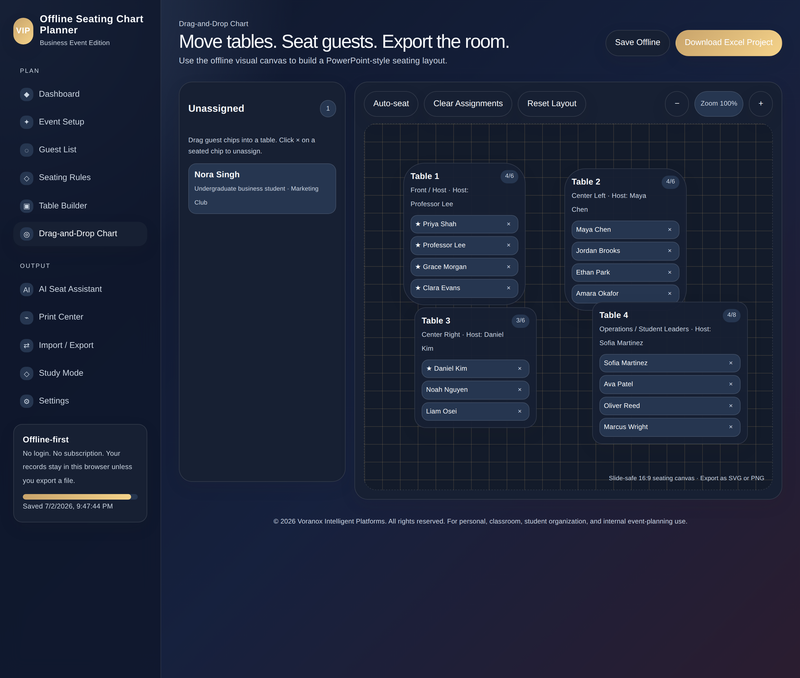Unassign Sofia Martinez from Table 4
800x678 pixels.
(x=731, y=363)
